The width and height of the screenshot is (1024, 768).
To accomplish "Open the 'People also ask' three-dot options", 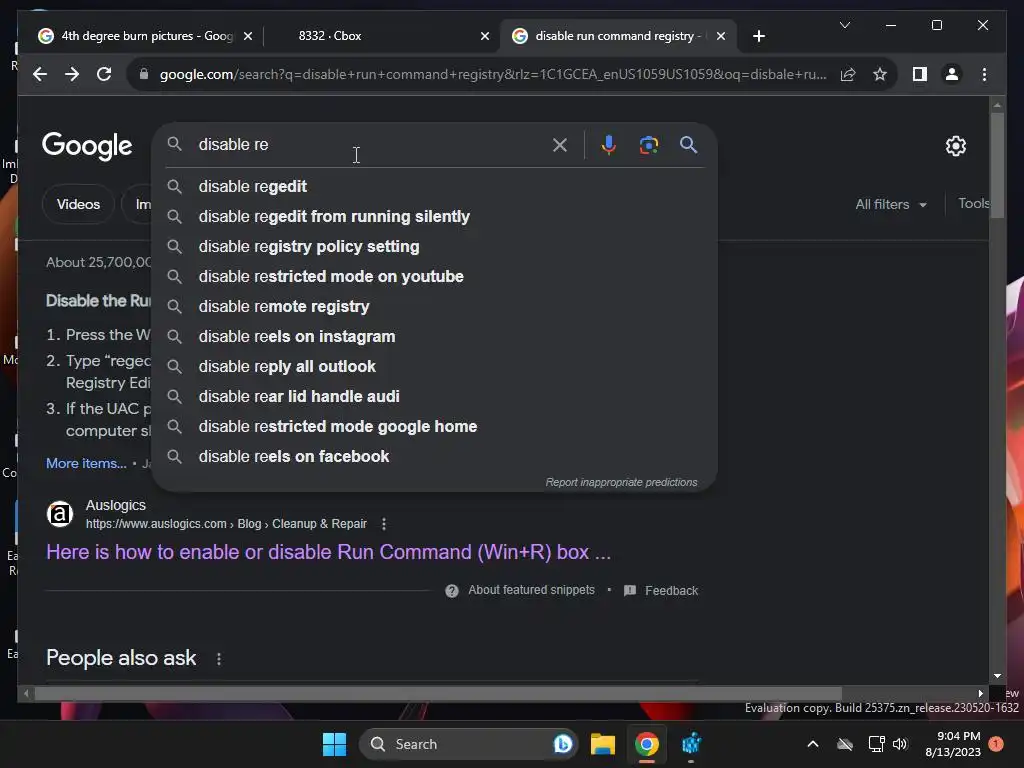I will 219,659.
